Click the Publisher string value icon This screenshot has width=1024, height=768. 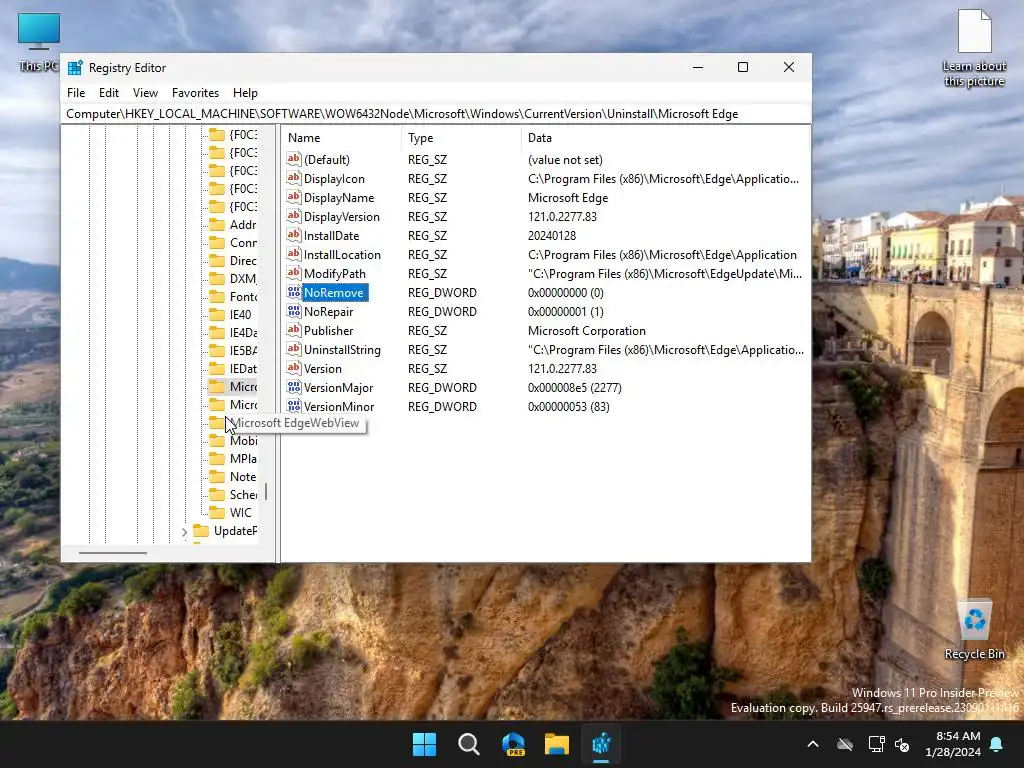[x=294, y=330]
